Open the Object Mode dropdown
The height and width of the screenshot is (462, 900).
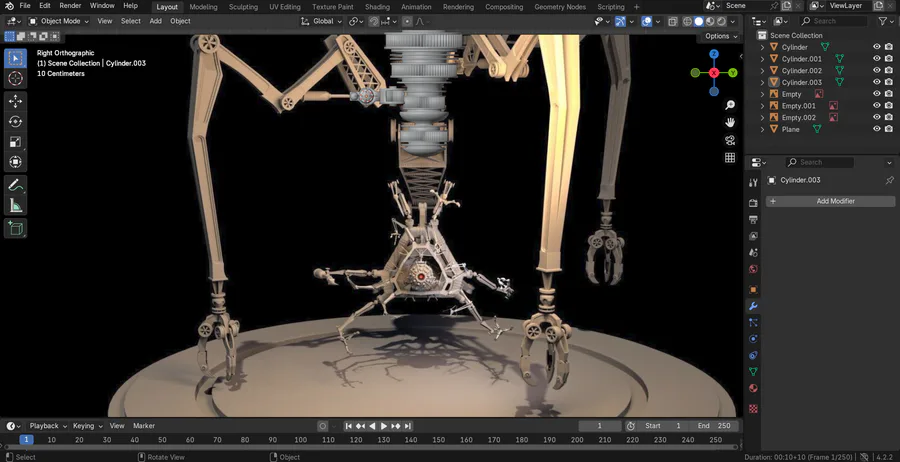pyautogui.click(x=59, y=21)
